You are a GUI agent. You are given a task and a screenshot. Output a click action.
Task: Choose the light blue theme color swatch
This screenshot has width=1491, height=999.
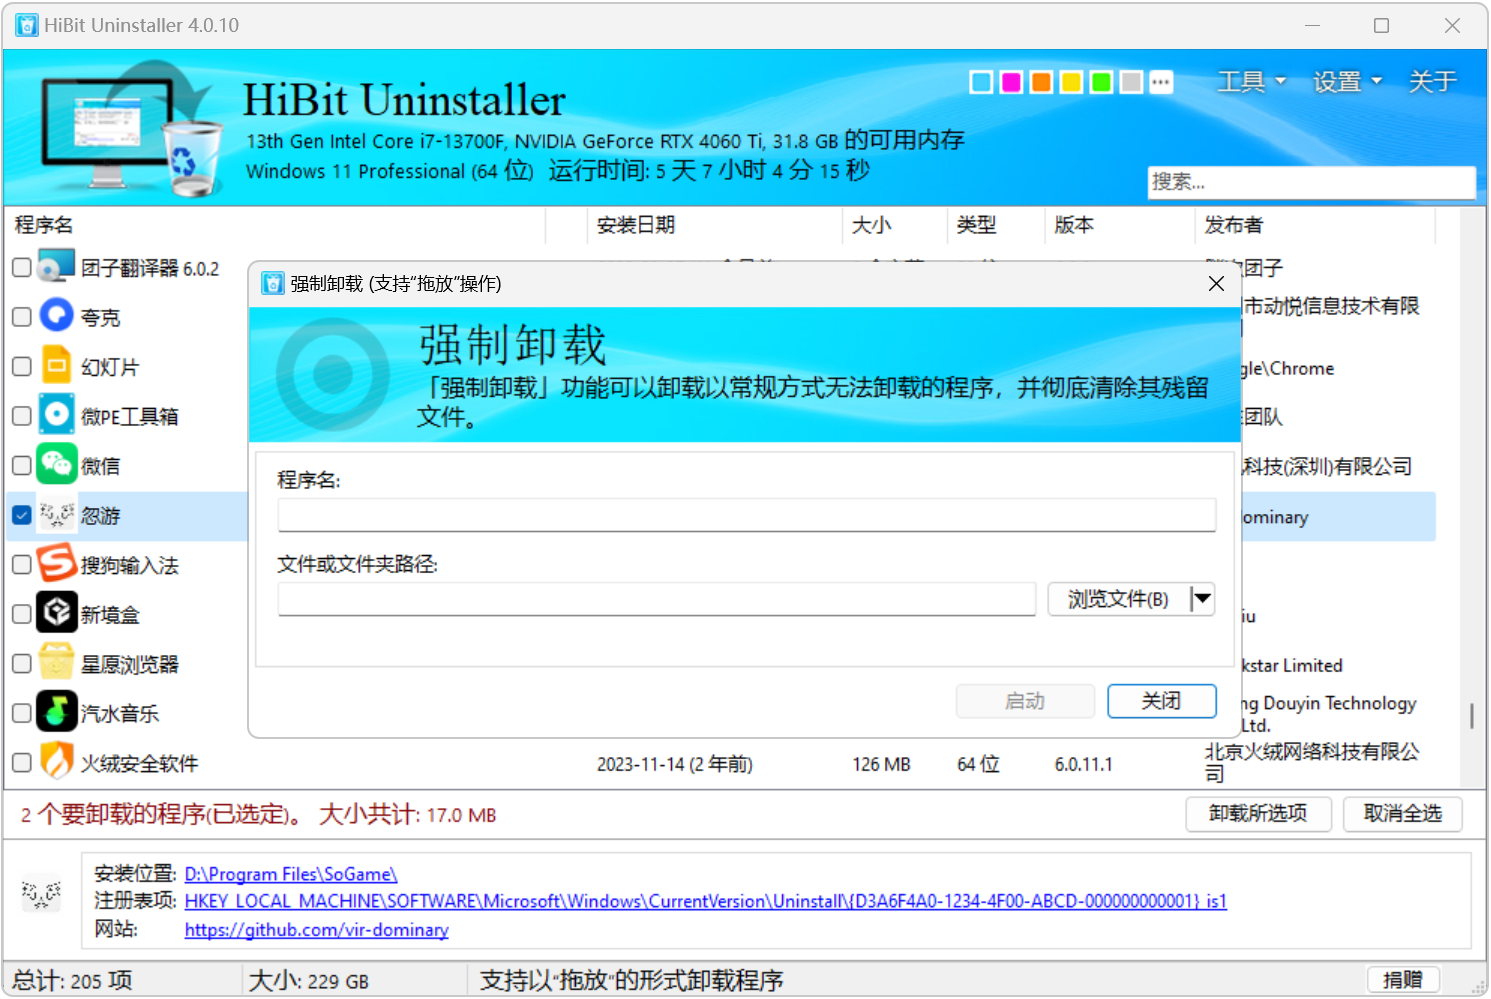point(982,82)
